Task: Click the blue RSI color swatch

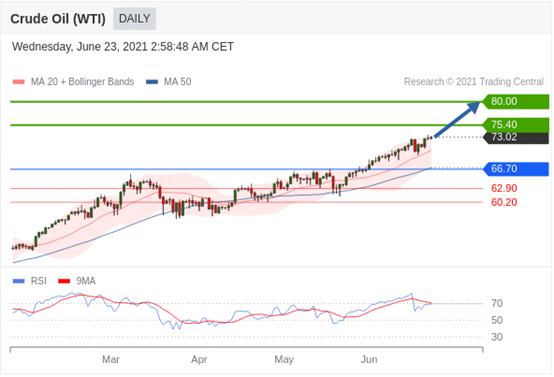Action: click(19, 281)
